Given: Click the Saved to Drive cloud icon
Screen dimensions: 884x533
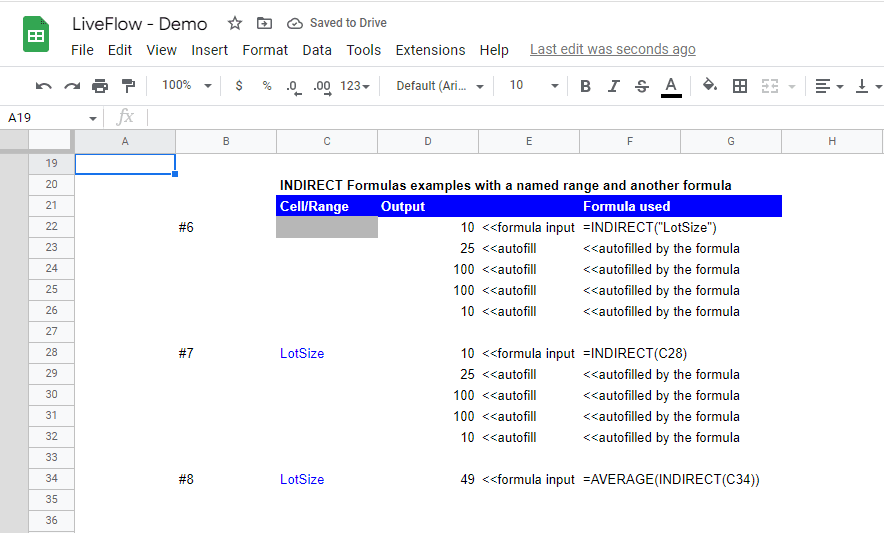Looking at the screenshot, I should 294,24.
